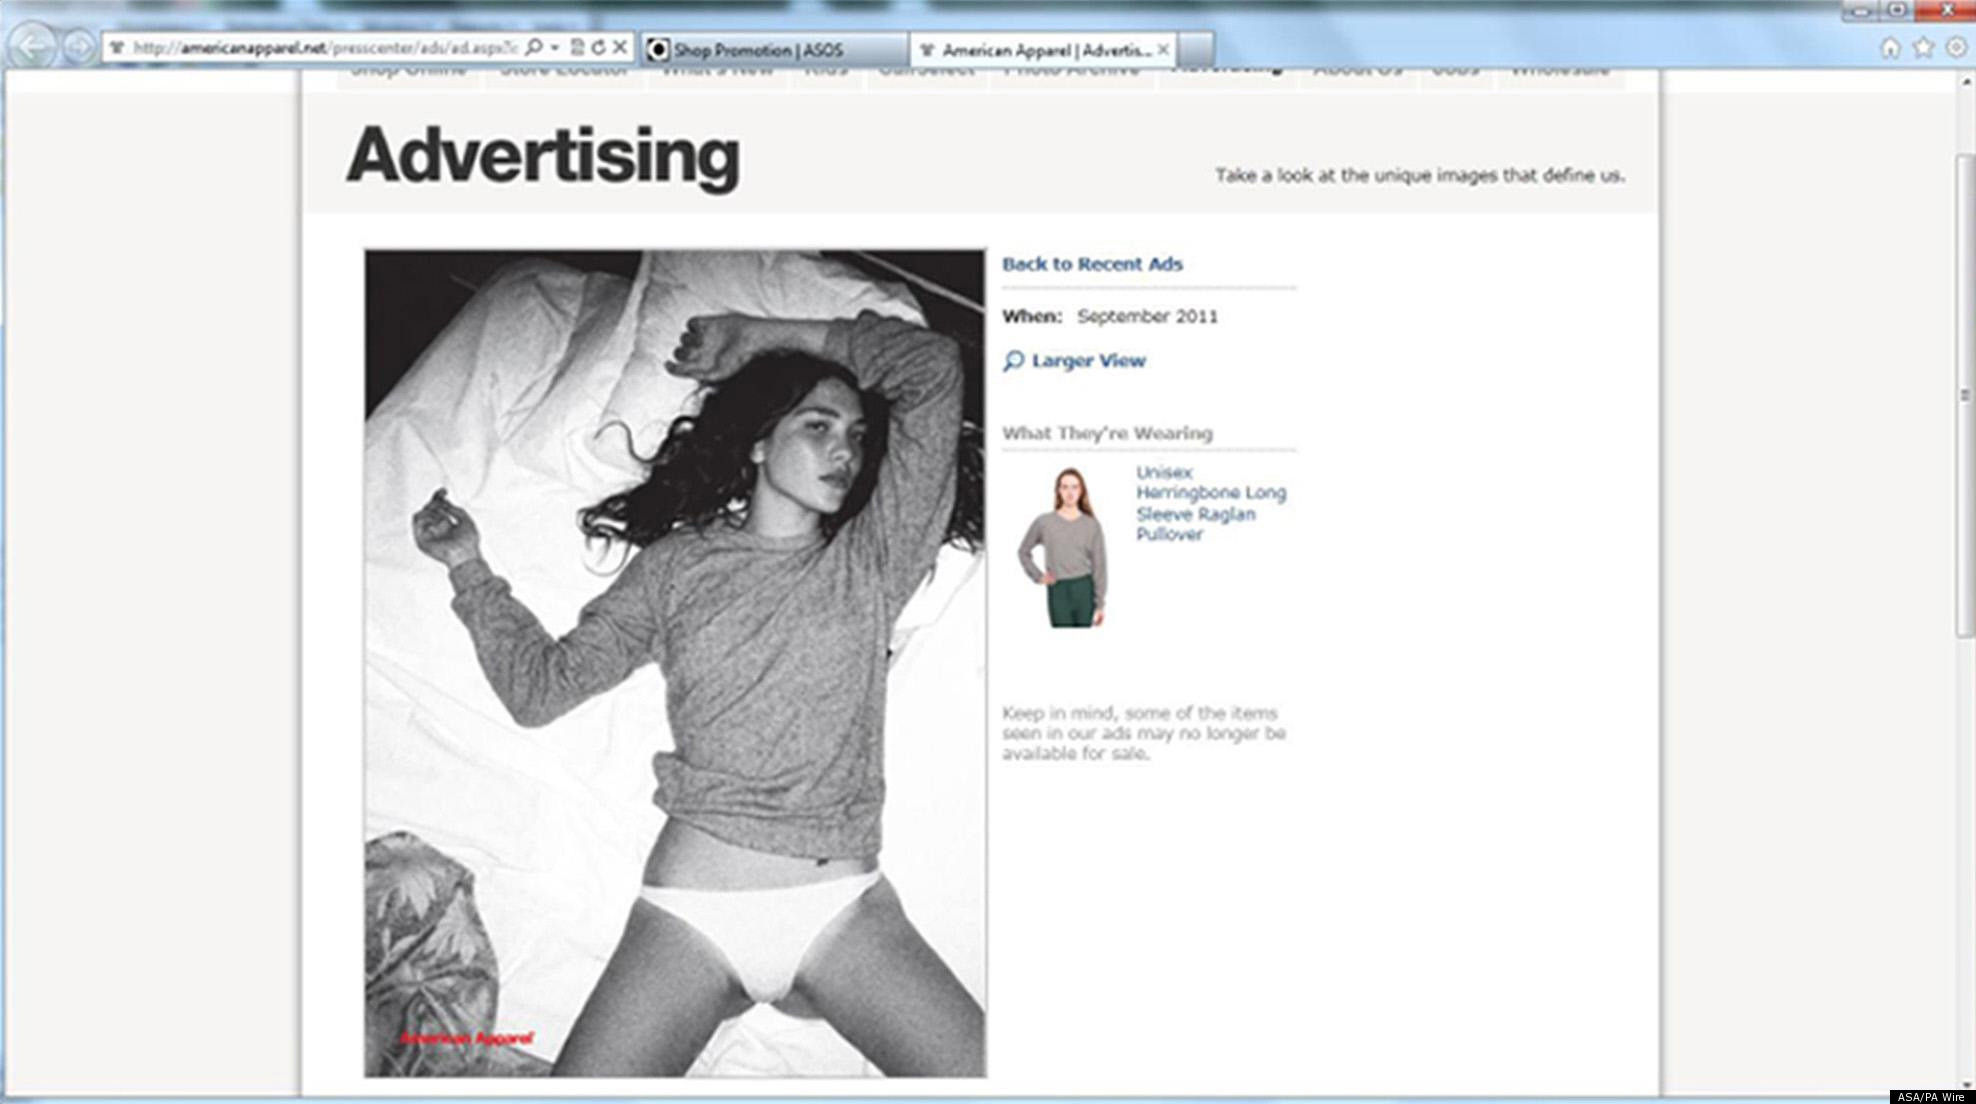Click the grey pullover product thumbnail
This screenshot has height=1104, width=1976.
point(1063,546)
